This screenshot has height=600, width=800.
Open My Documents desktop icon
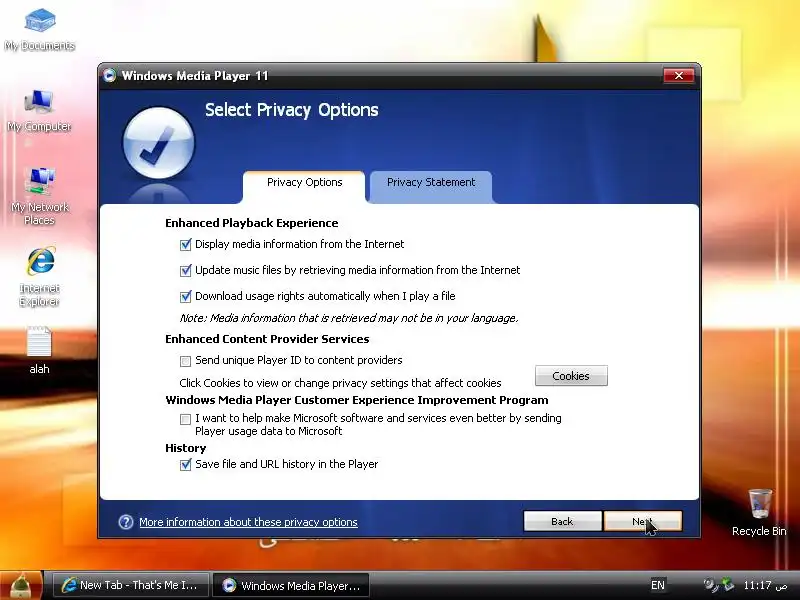coord(40,30)
